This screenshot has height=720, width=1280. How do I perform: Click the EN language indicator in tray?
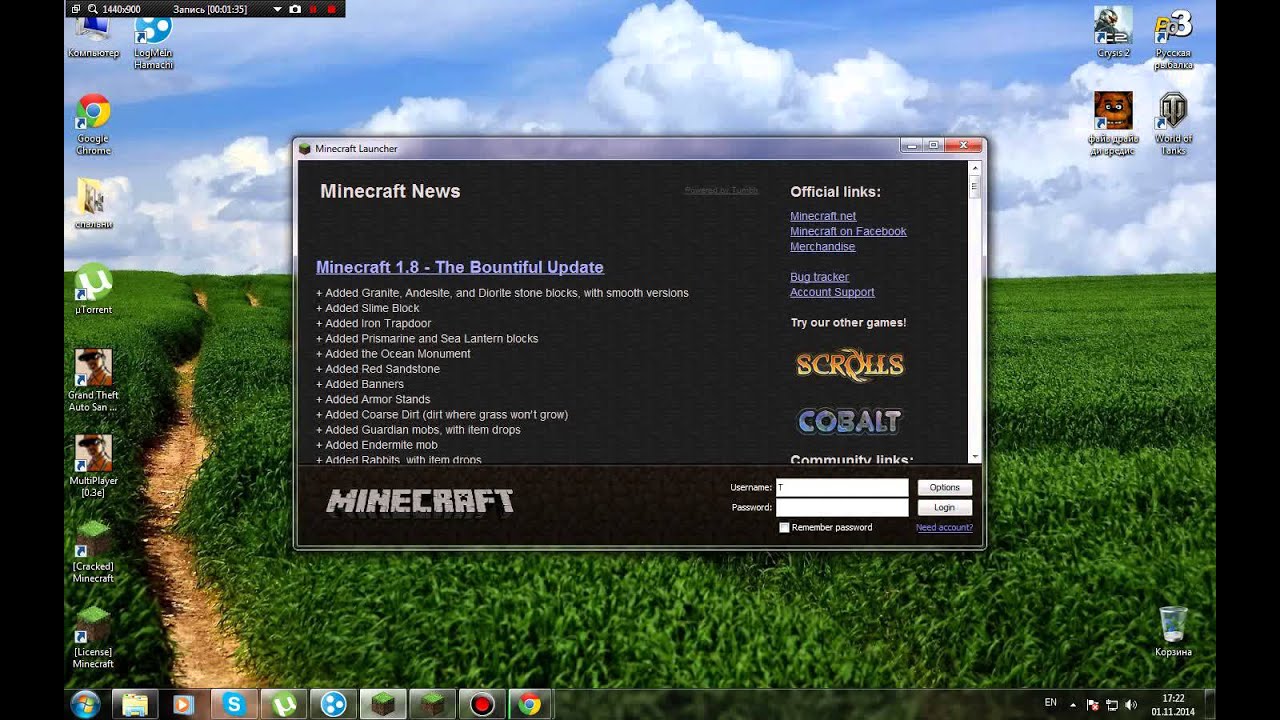[x=1050, y=703]
